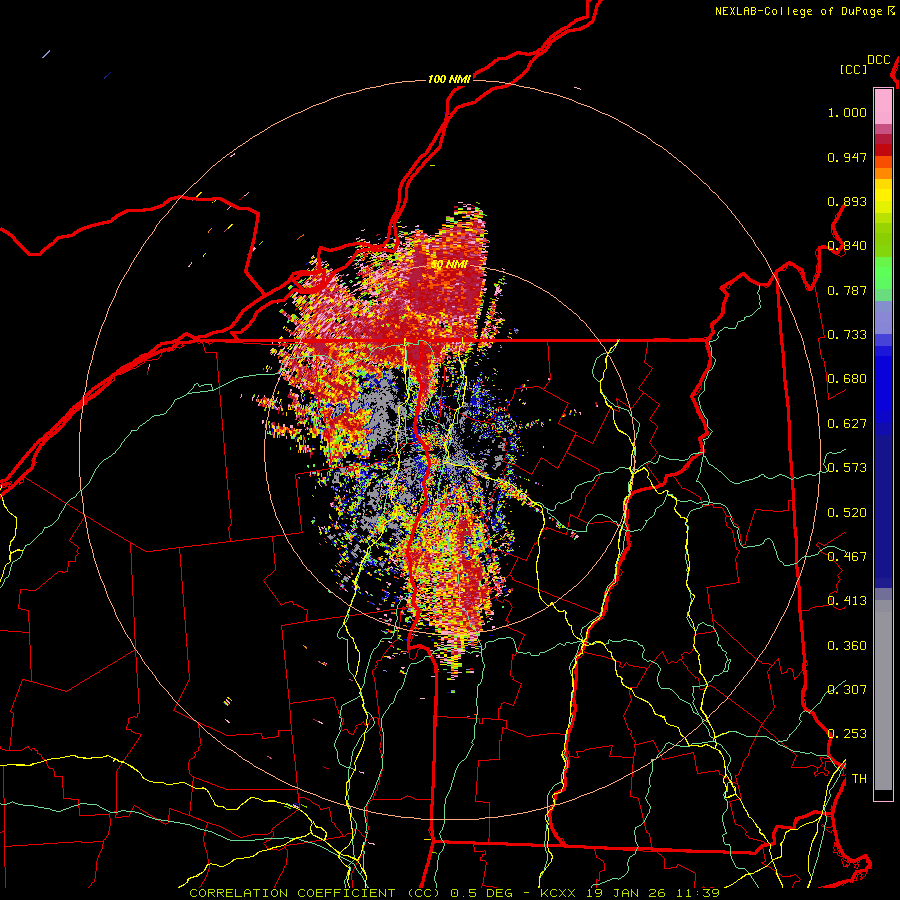Screen dimensions: 900x900
Task: Click the 0.5 DEG elevation text
Action: coord(482,893)
